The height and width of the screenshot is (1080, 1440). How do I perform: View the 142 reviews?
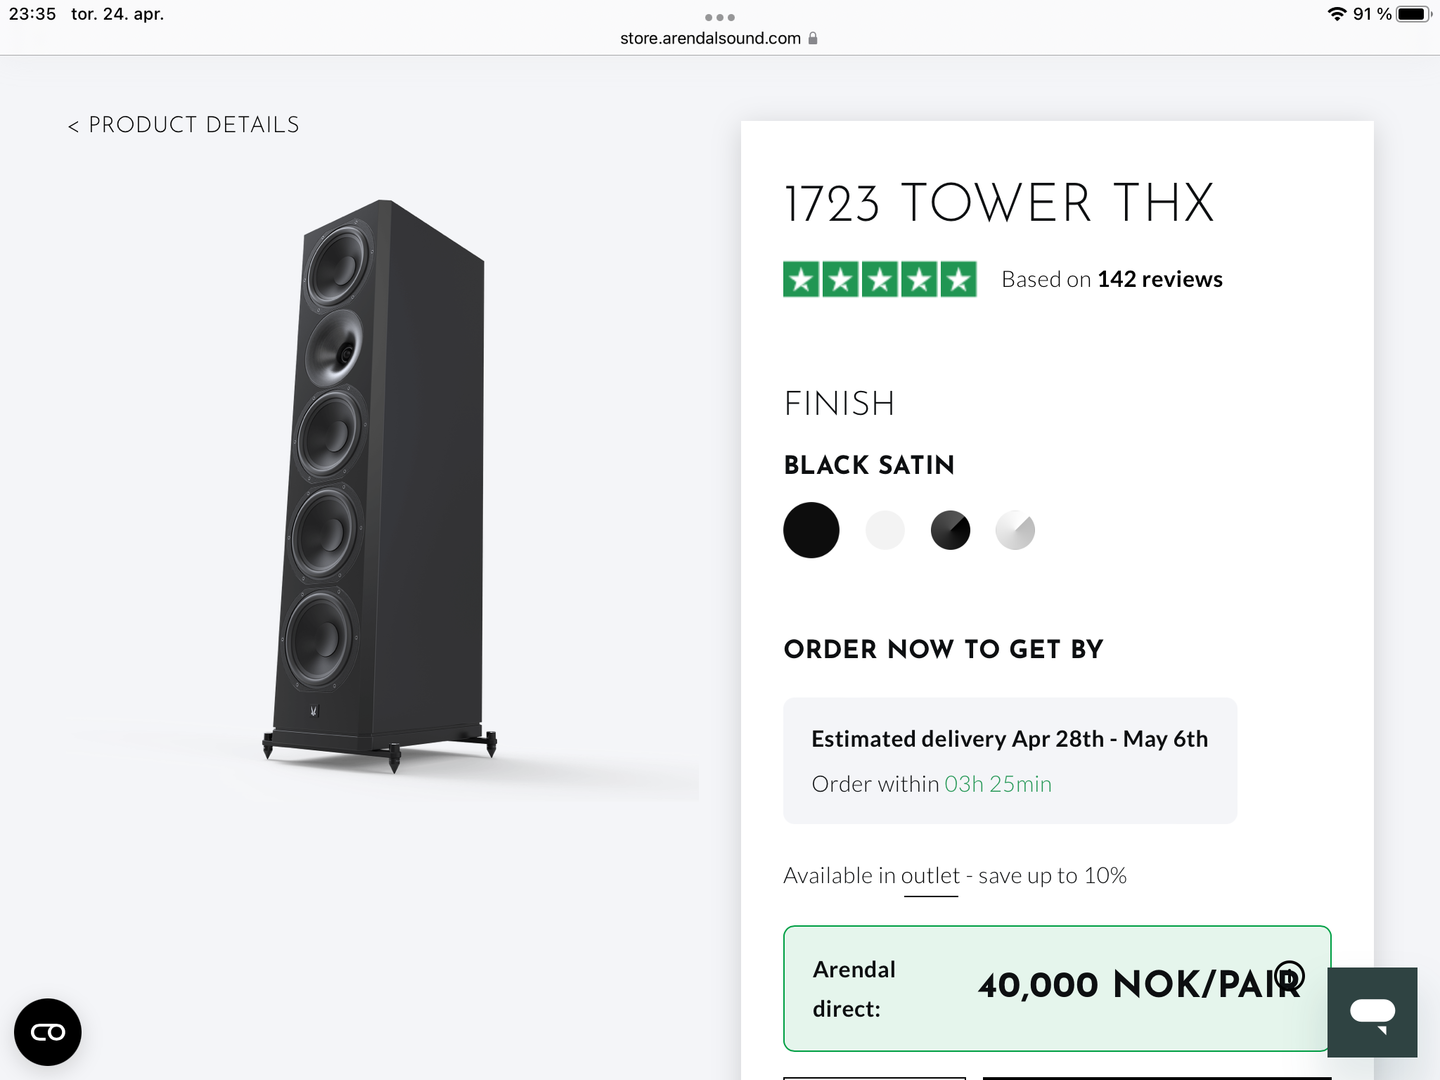(x=1159, y=279)
